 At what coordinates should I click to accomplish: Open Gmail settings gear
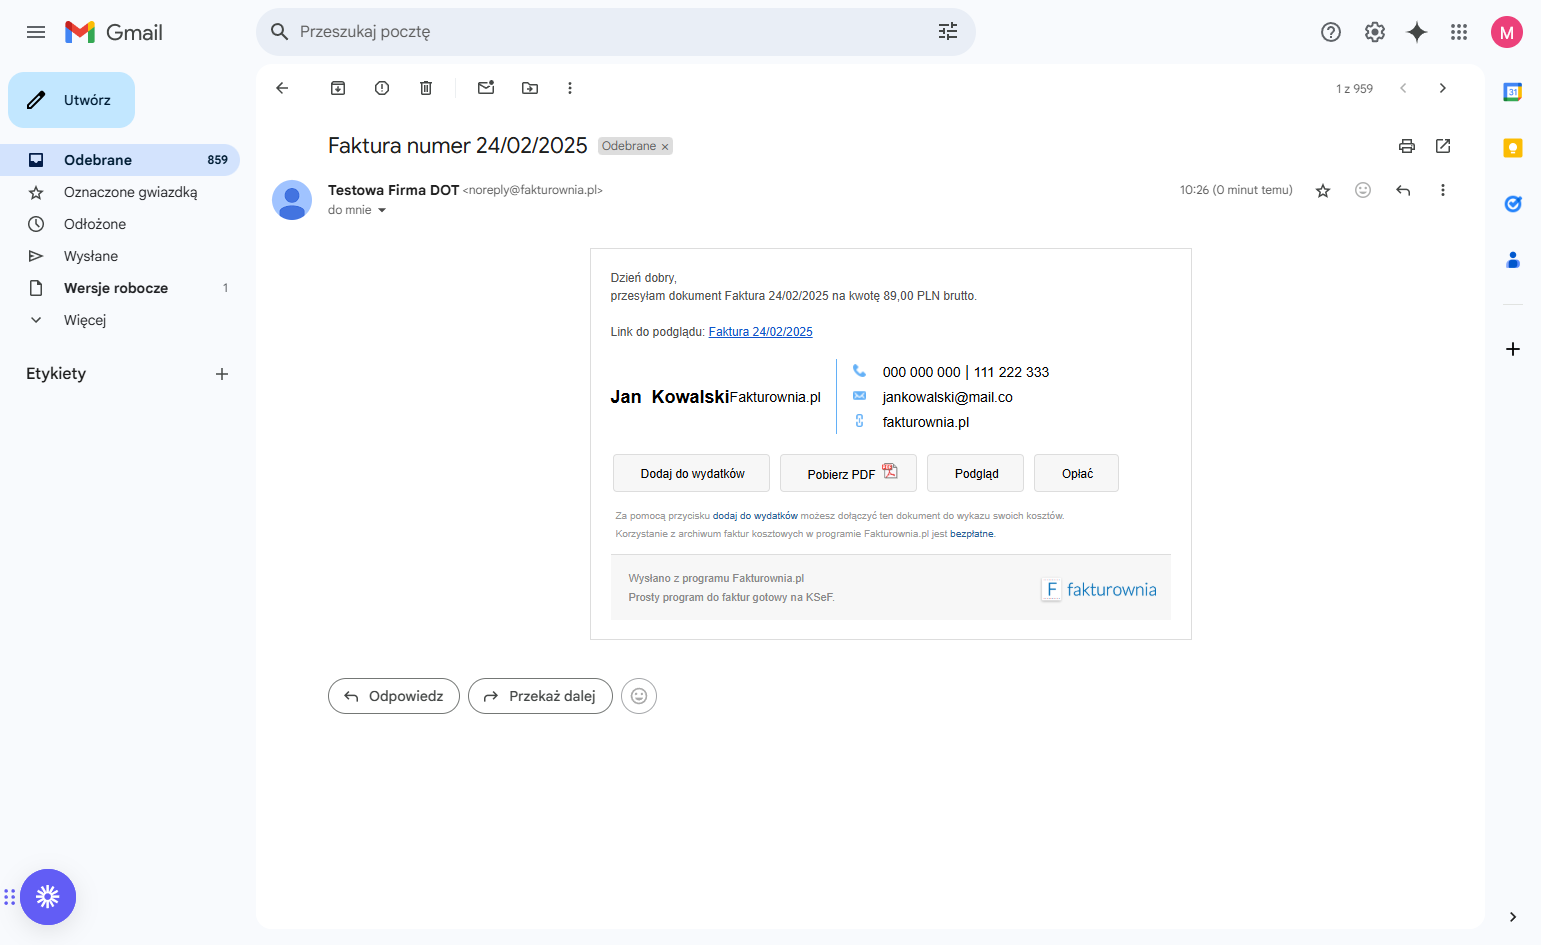[1375, 32]
